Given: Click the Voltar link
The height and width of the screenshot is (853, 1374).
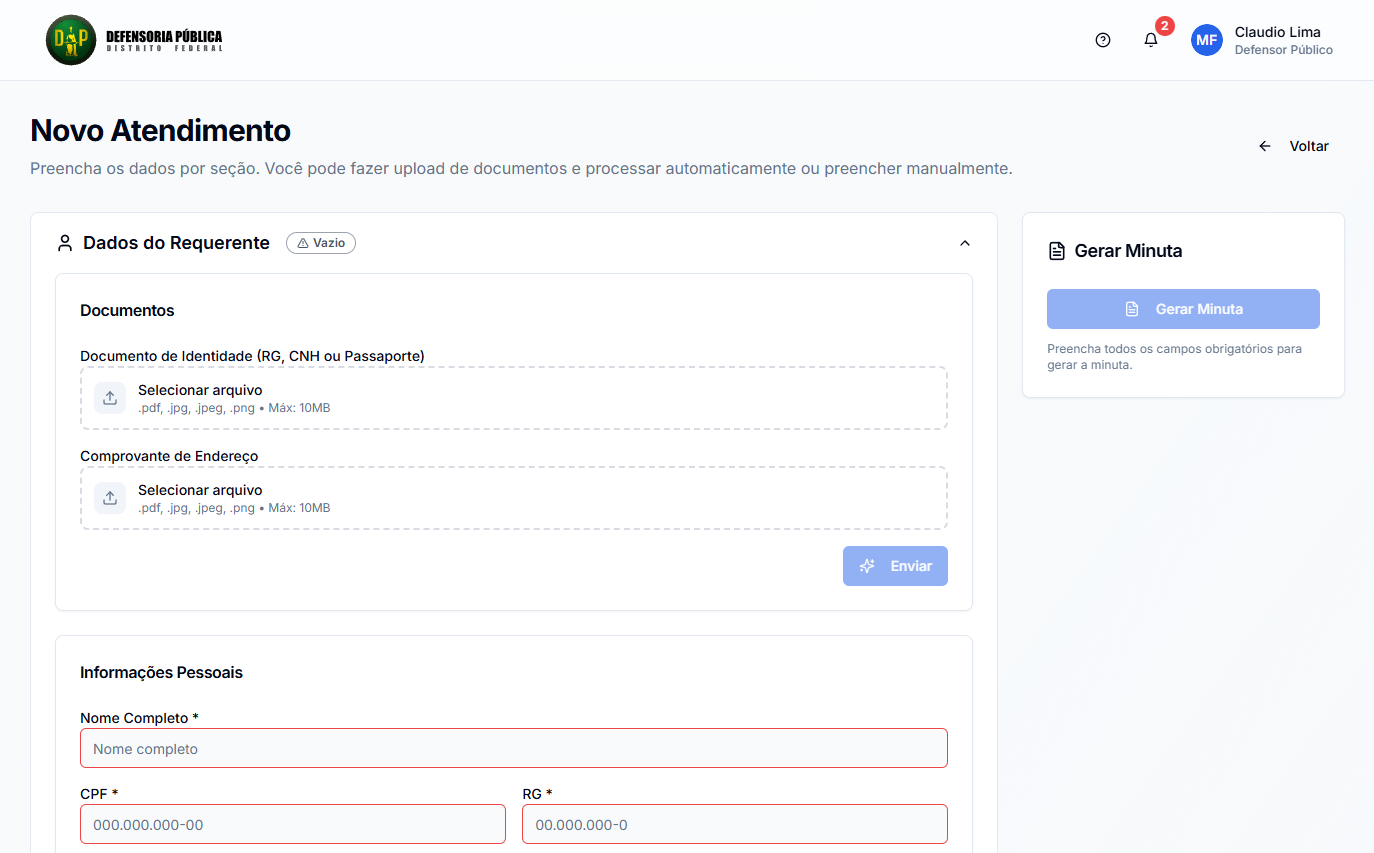Looking at the screenshot, I should pos(1308,146).
